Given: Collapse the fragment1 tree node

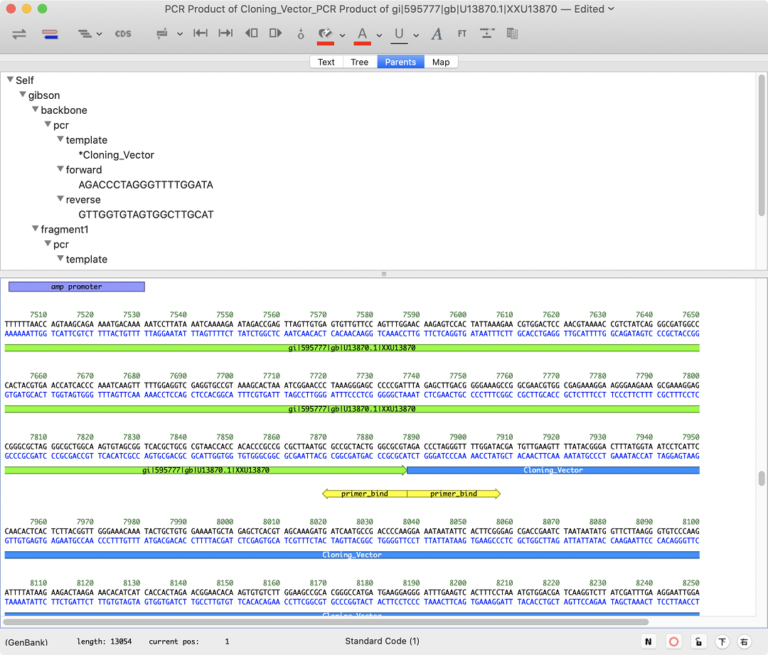Looking at the screenshot, I should (x=35, y=228).
